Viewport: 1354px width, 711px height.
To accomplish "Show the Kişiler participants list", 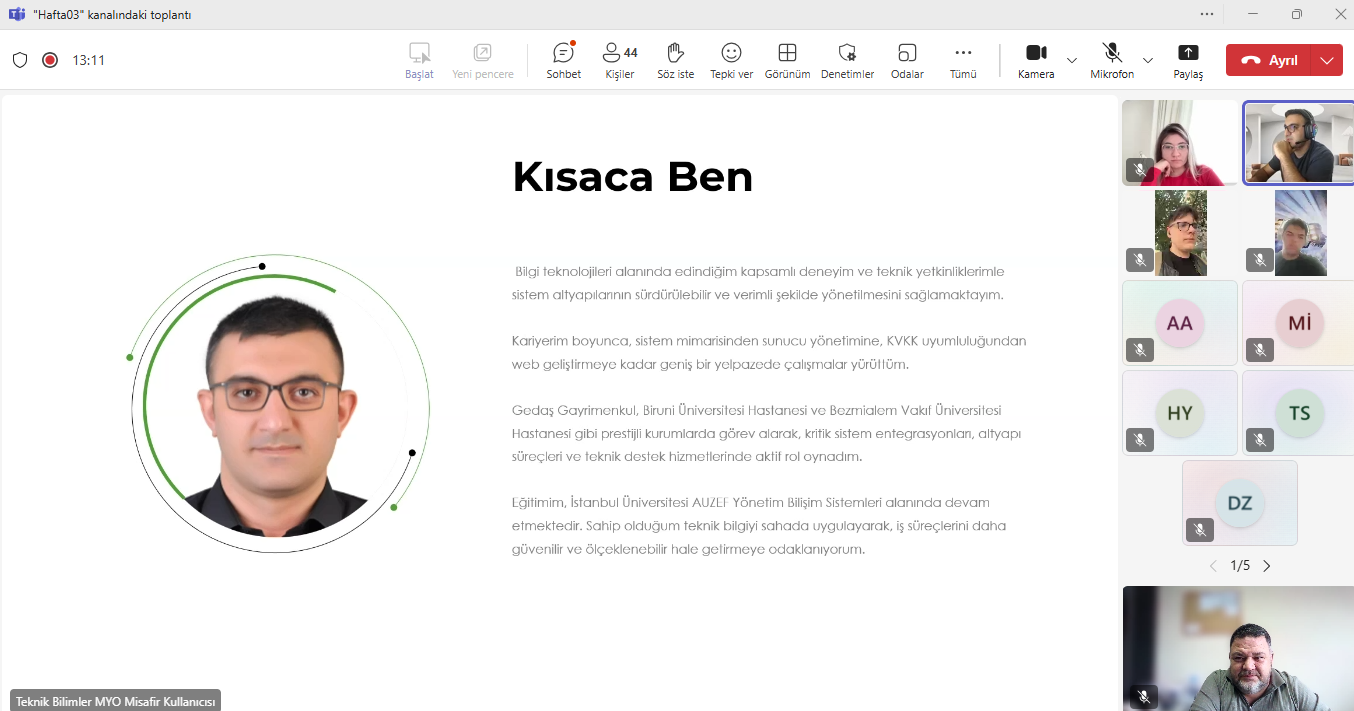I will tap(619, 60).
